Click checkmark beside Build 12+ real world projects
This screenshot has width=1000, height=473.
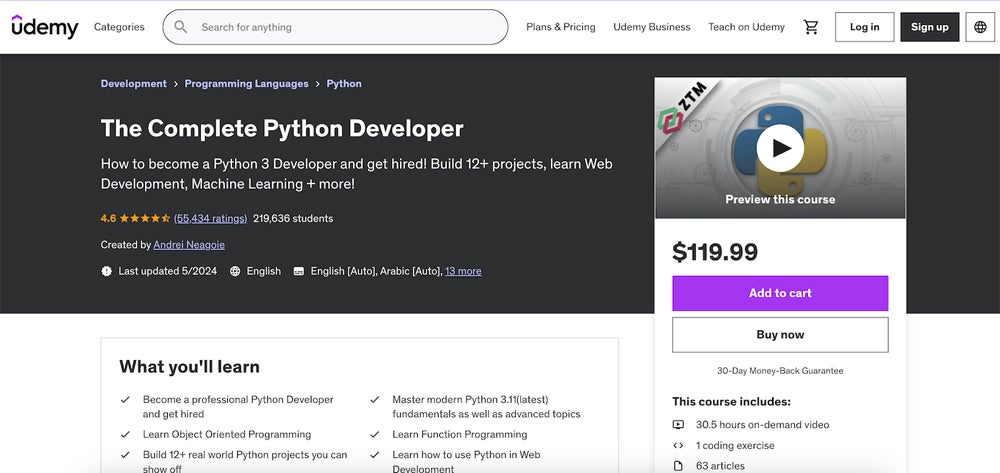tap(125, 455)
